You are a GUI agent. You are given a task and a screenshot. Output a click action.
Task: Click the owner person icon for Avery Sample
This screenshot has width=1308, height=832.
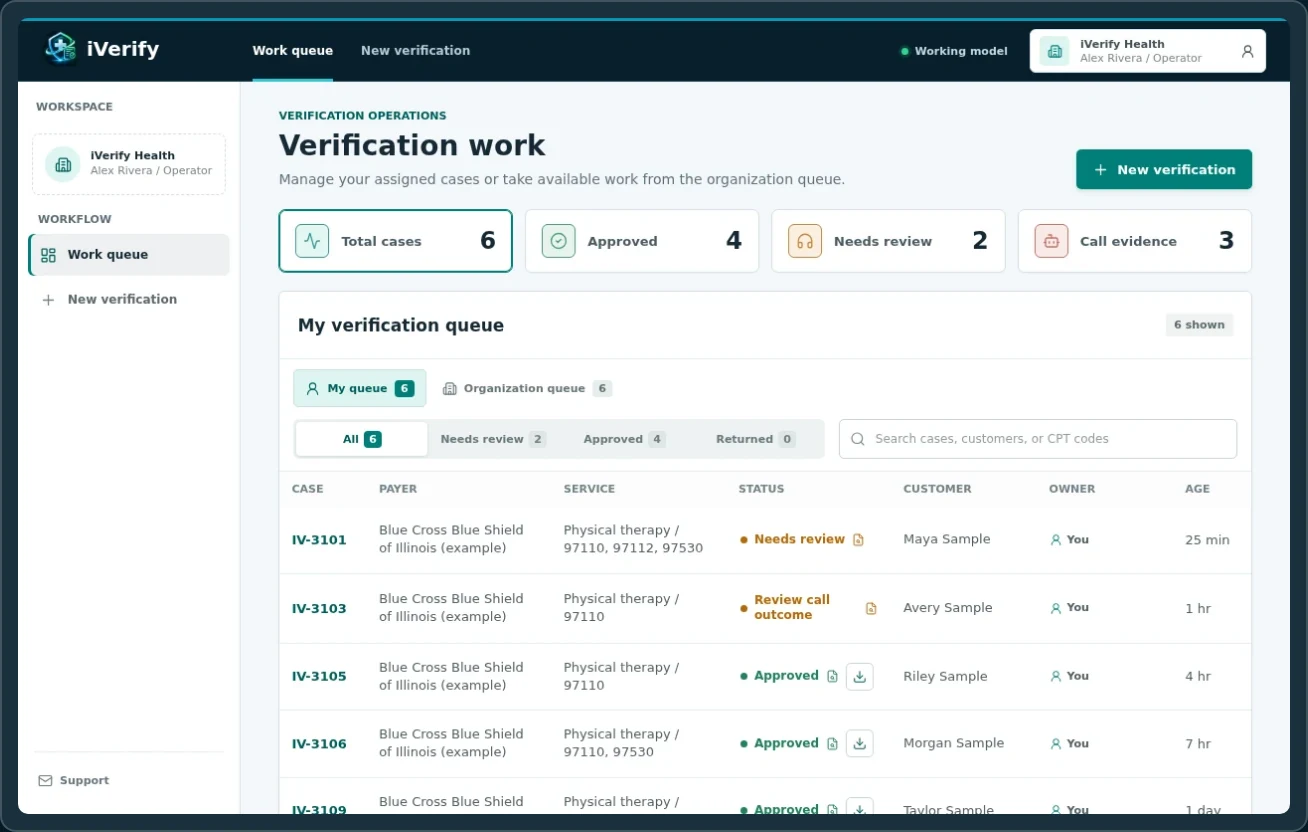[x=1056, y=608]
